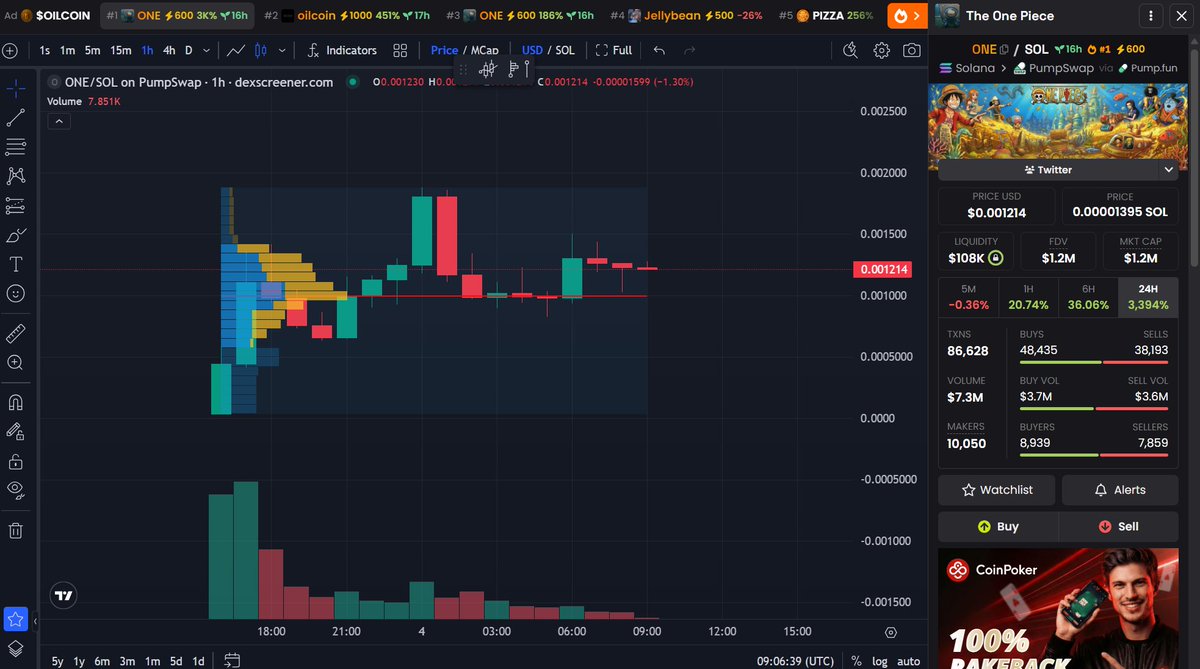Open the emoji icons tool
1200x669 pixels.
tap(16, 294)
